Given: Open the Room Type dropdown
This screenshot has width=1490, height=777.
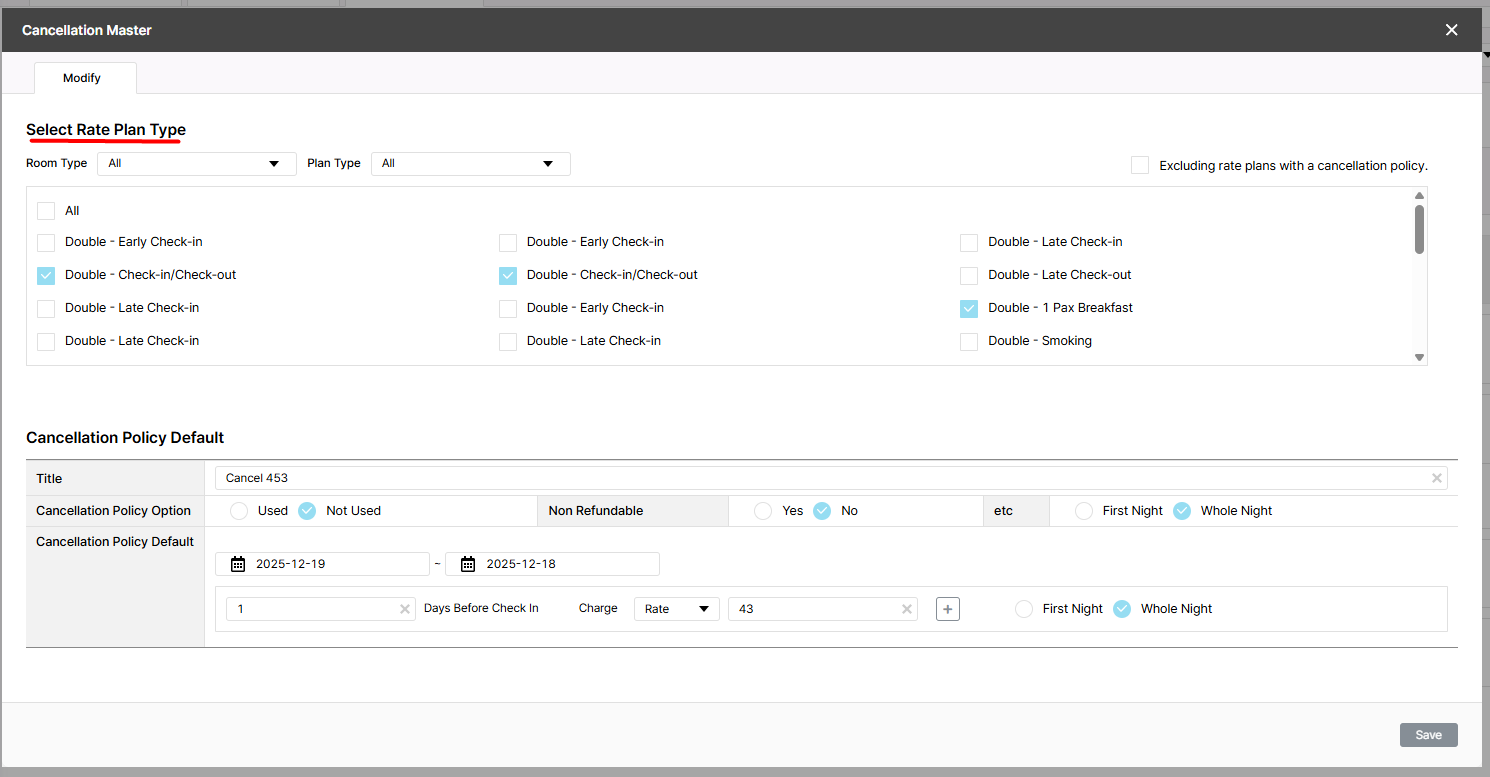Looking at the screenshot, I should pos(196,164).
